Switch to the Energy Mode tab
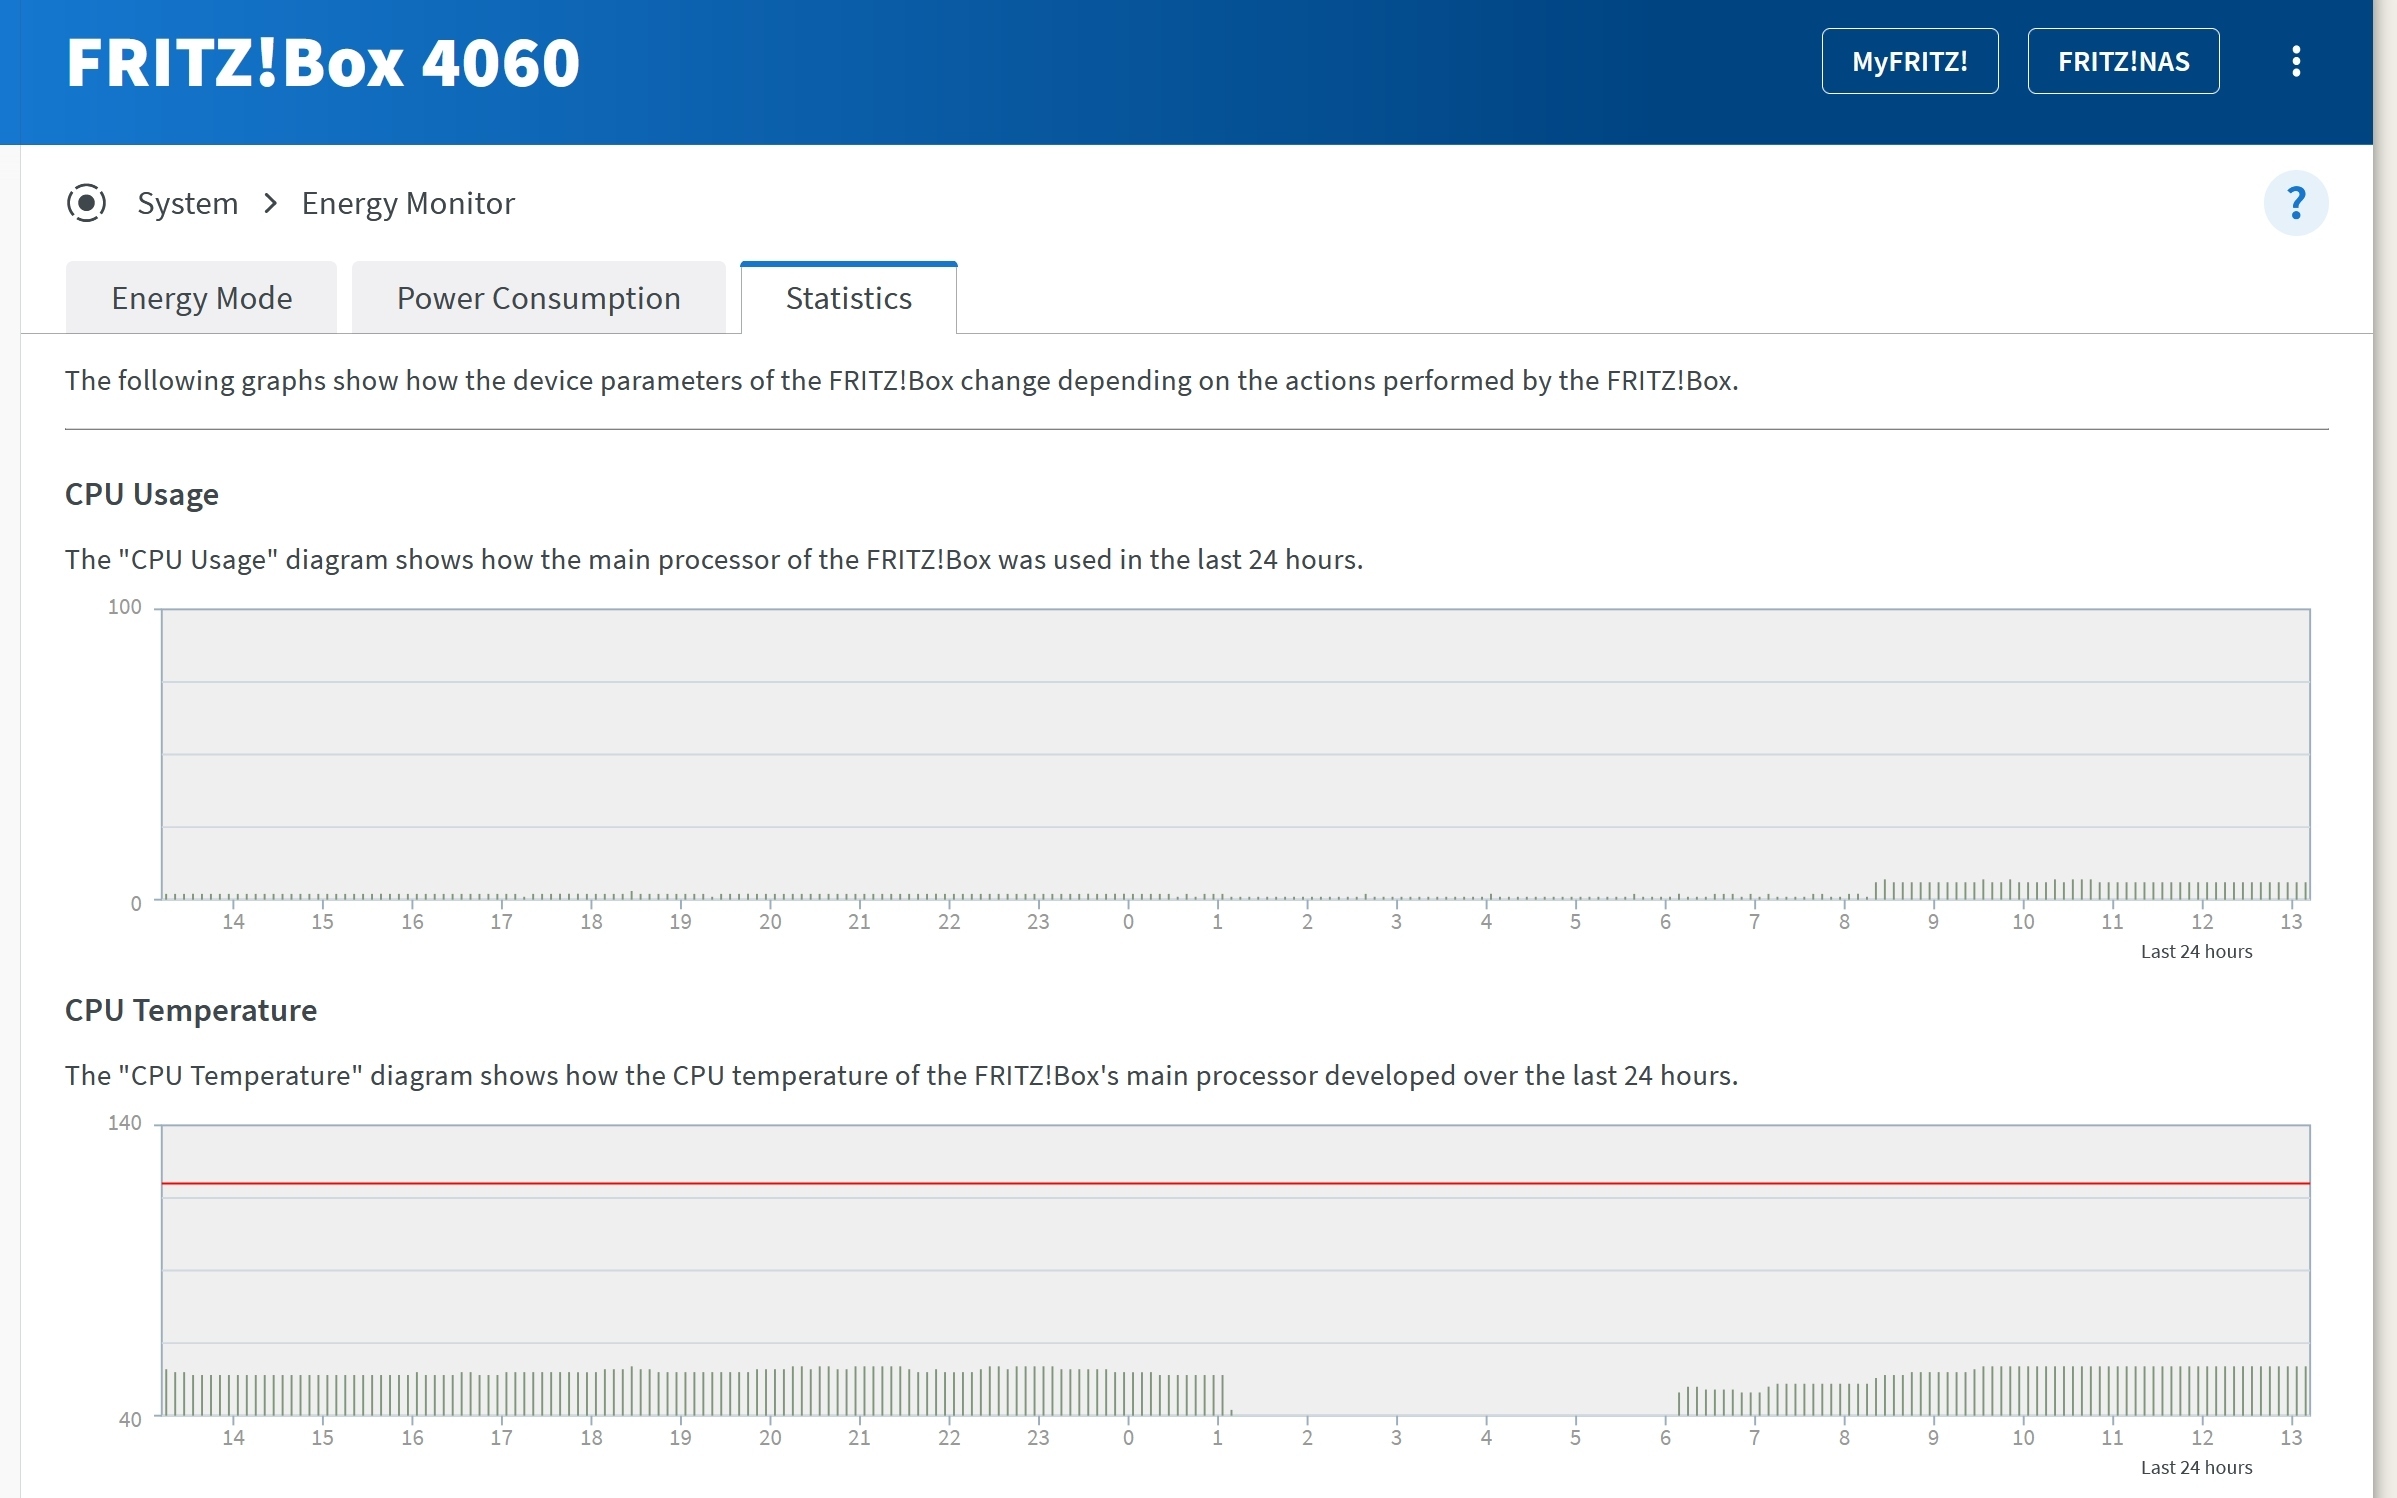This screenshot has width=2397, height=1498. click(x=201, y=298)
